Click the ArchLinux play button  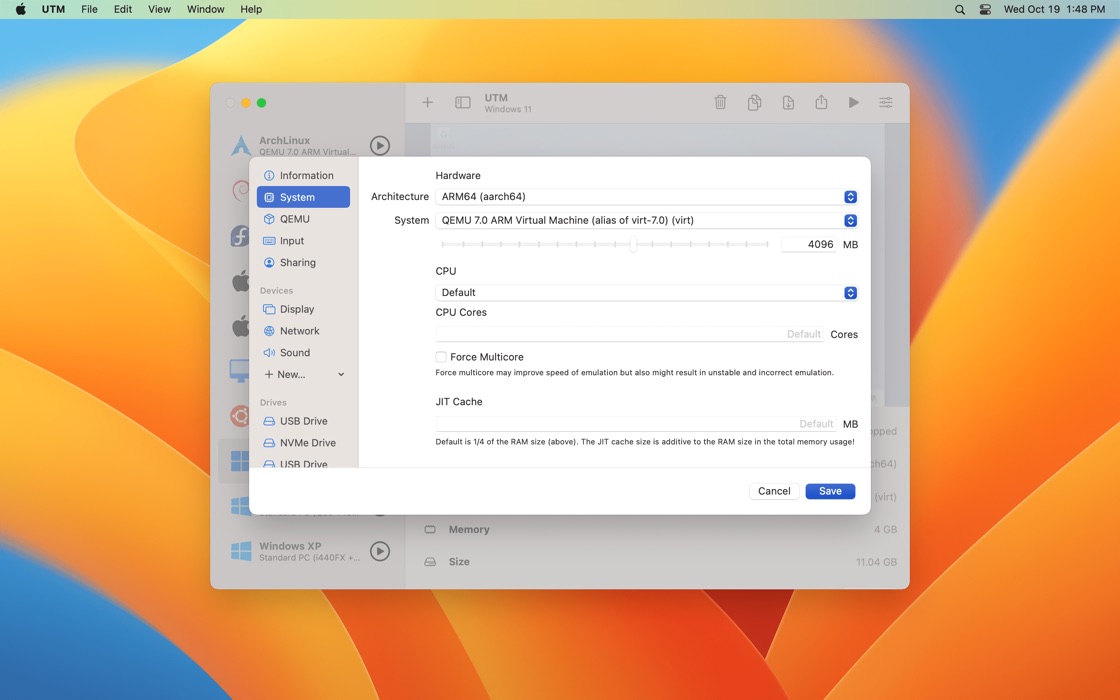pyautogui.click(x=380, y=146)
